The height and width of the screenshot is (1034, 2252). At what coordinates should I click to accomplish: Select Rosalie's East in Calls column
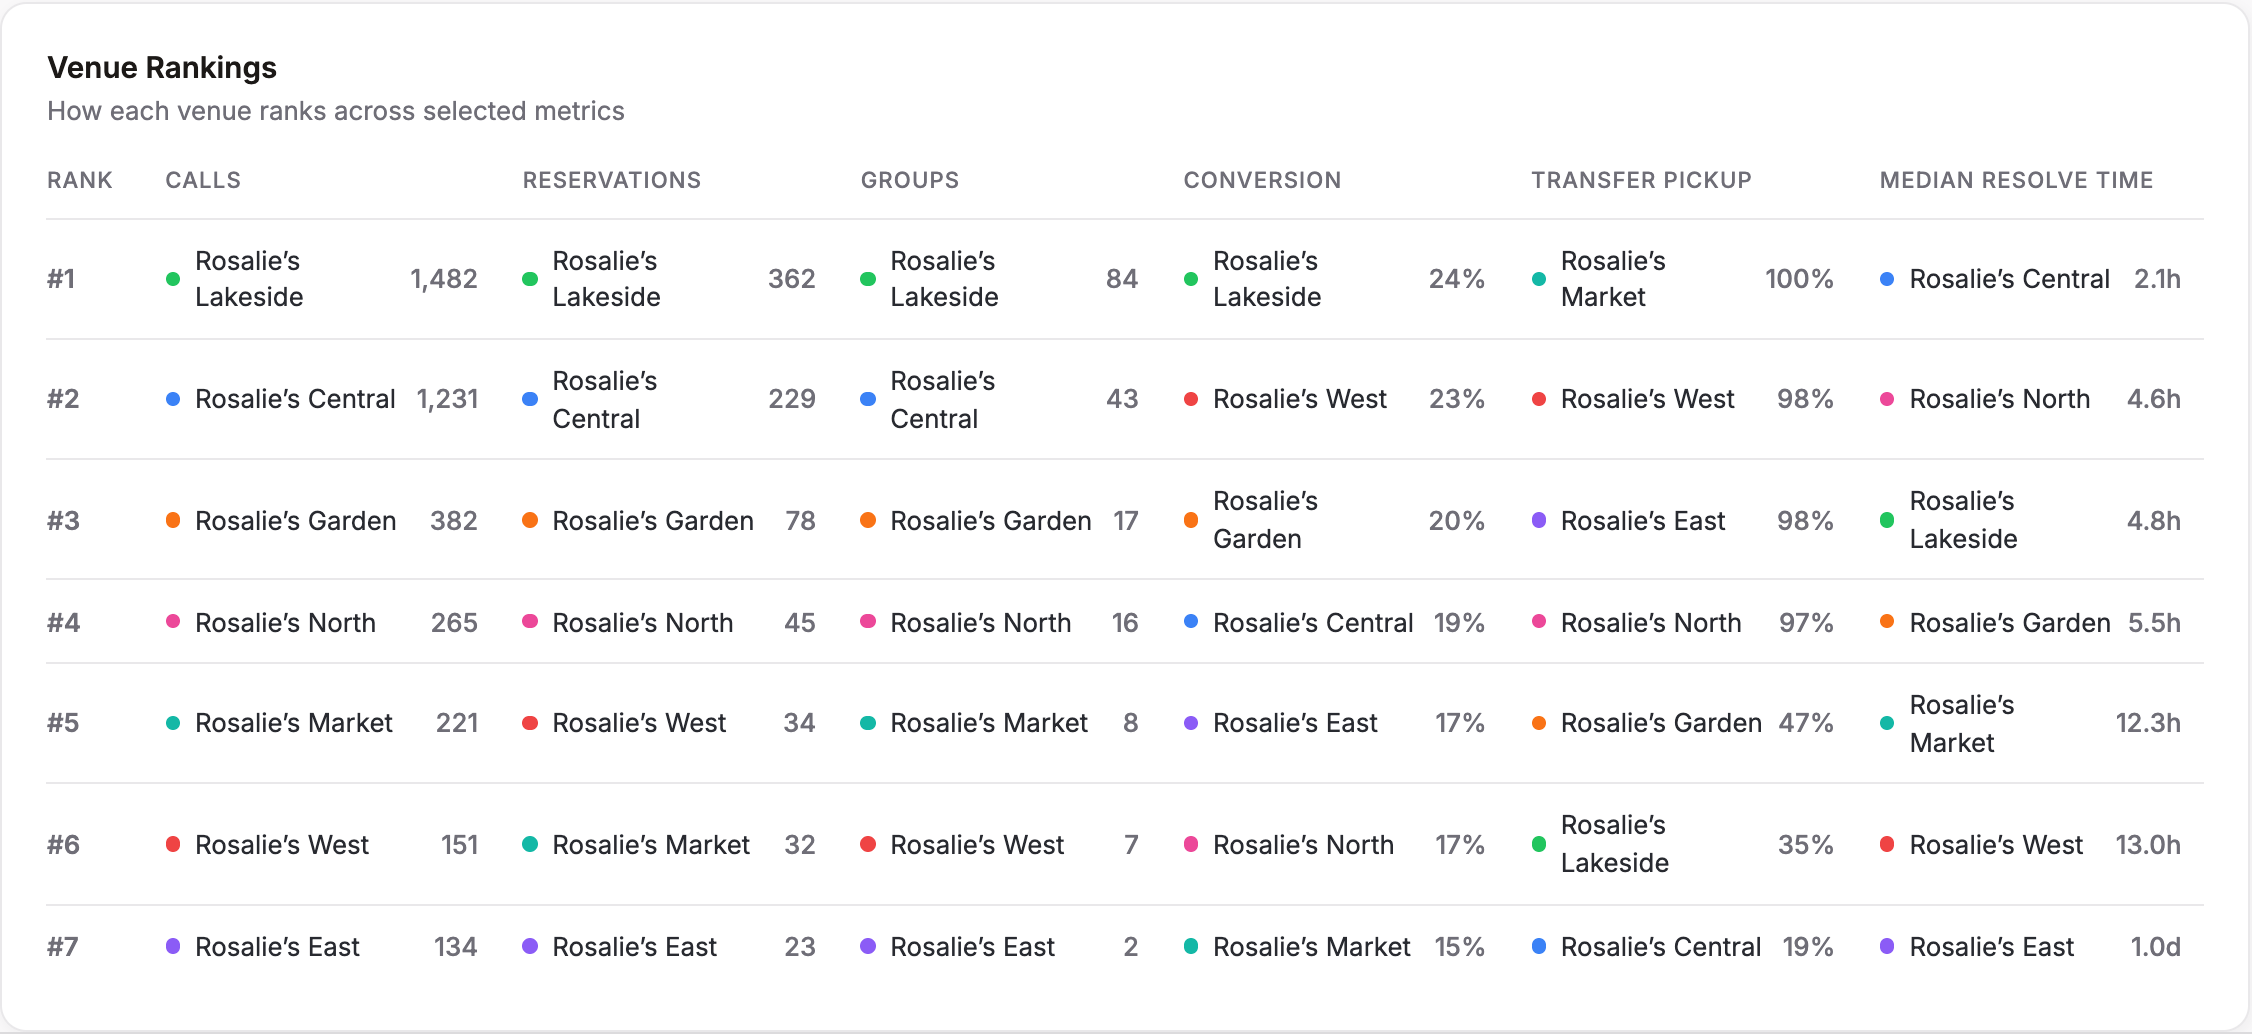click(x=277, y=947)
